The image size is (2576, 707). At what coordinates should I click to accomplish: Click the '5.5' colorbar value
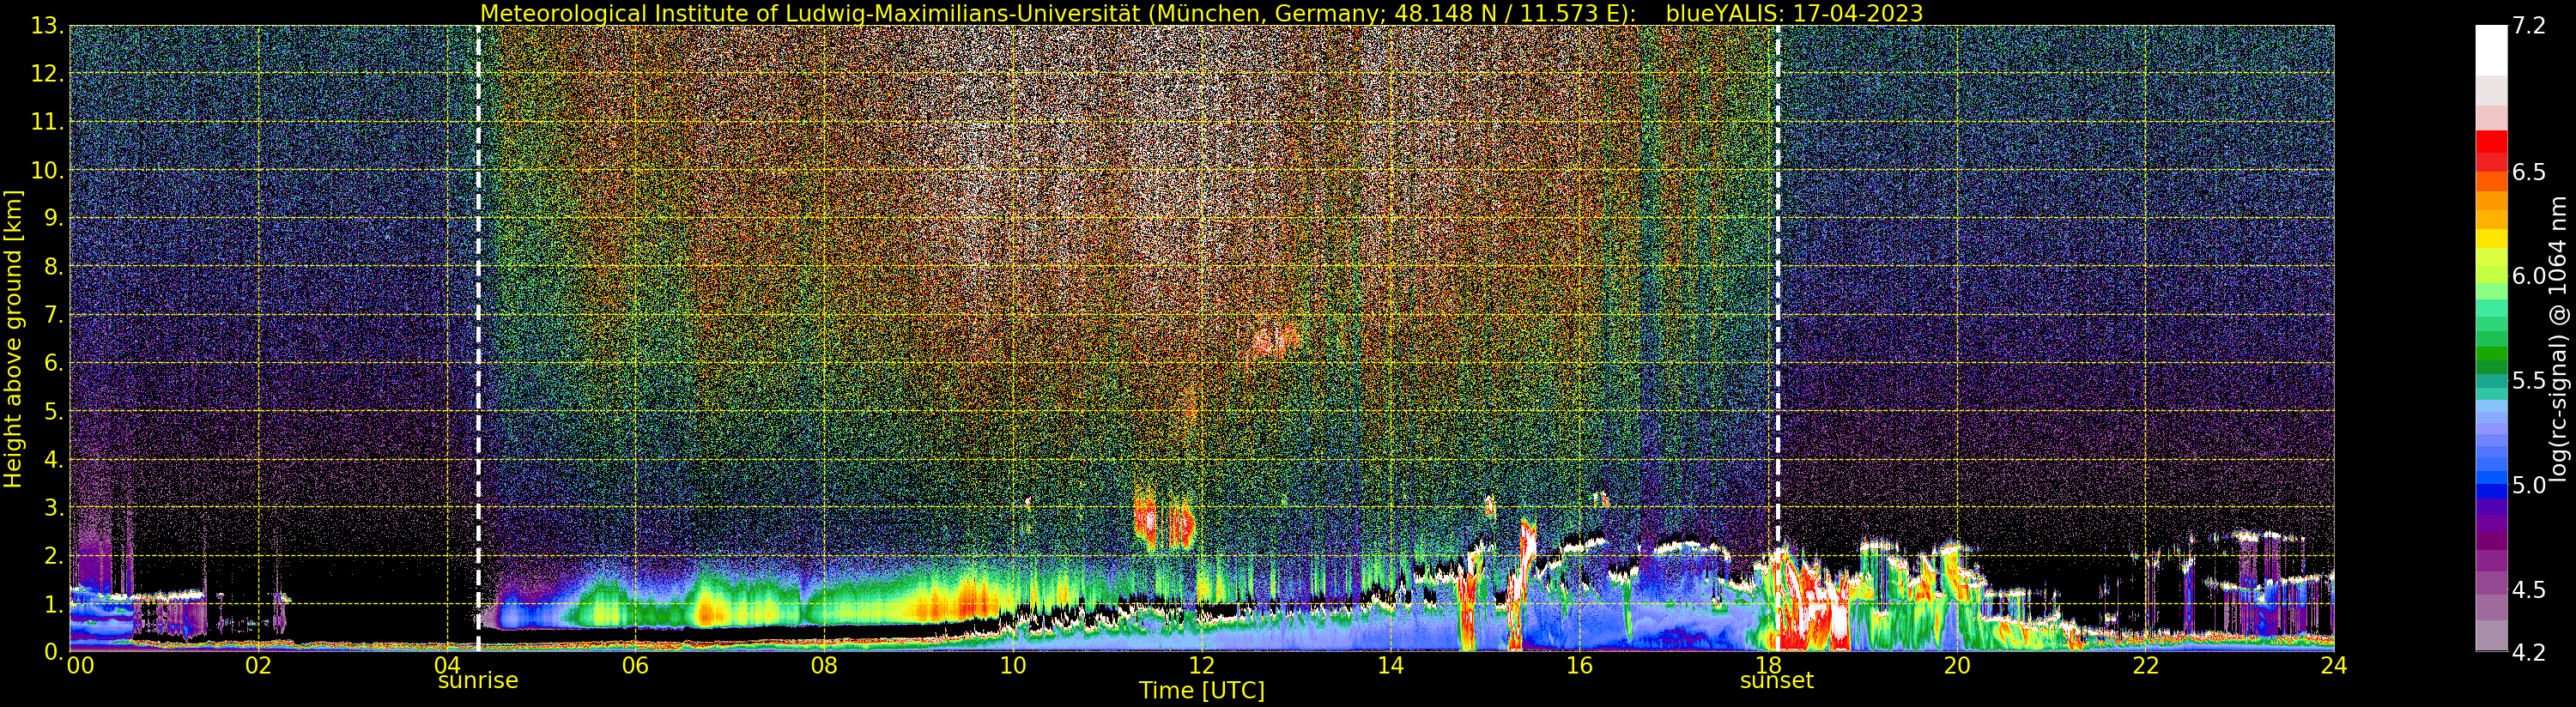coord(2529,381)
